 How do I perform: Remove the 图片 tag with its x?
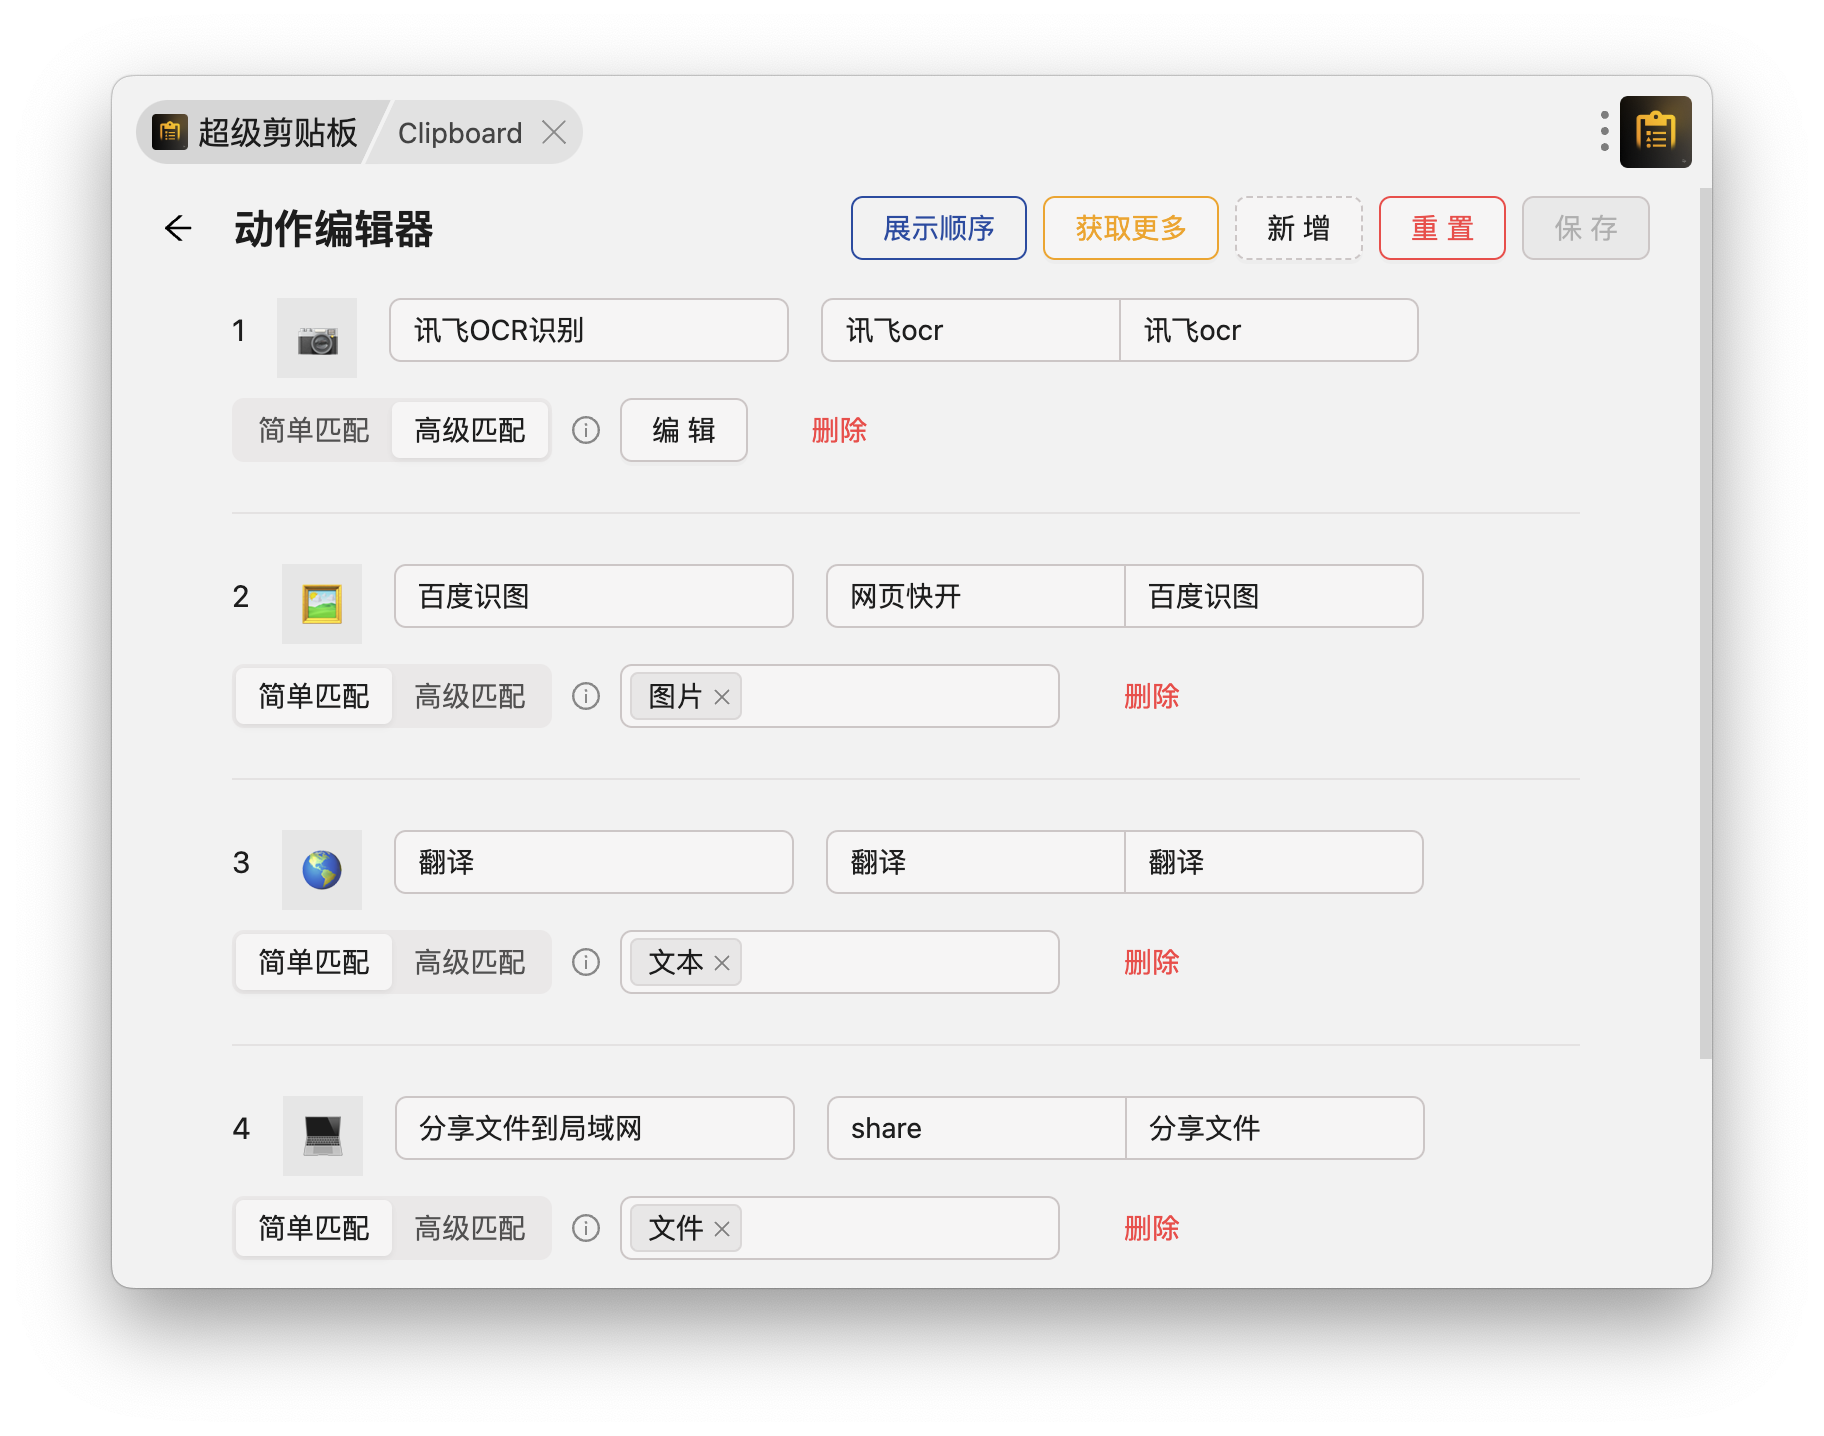722,697
